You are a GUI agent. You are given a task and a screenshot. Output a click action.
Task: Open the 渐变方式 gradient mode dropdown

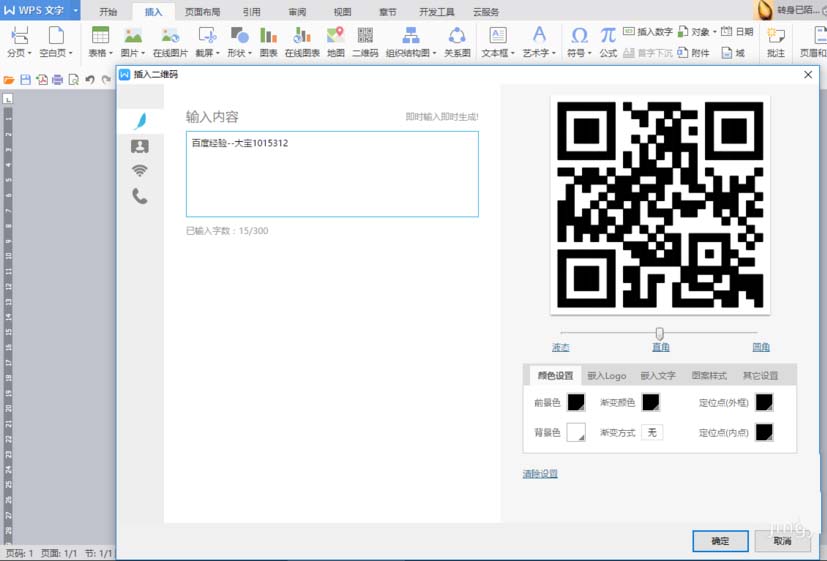coord(652,432)
